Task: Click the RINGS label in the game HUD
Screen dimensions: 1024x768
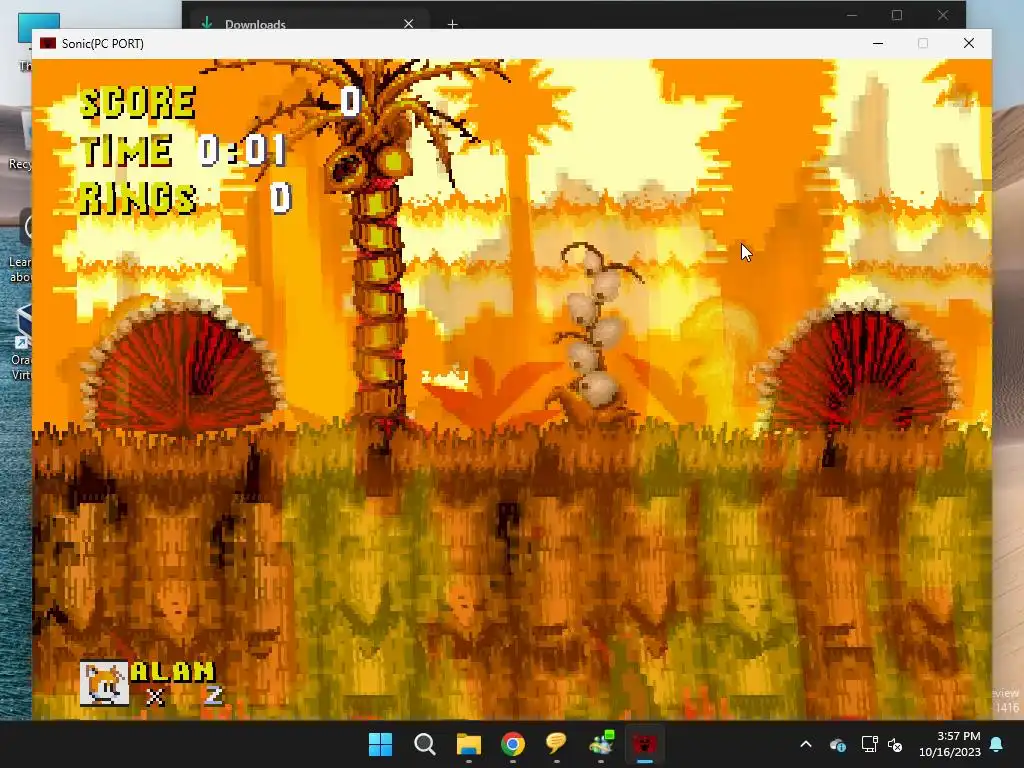Action: click(x=138, y=198)
